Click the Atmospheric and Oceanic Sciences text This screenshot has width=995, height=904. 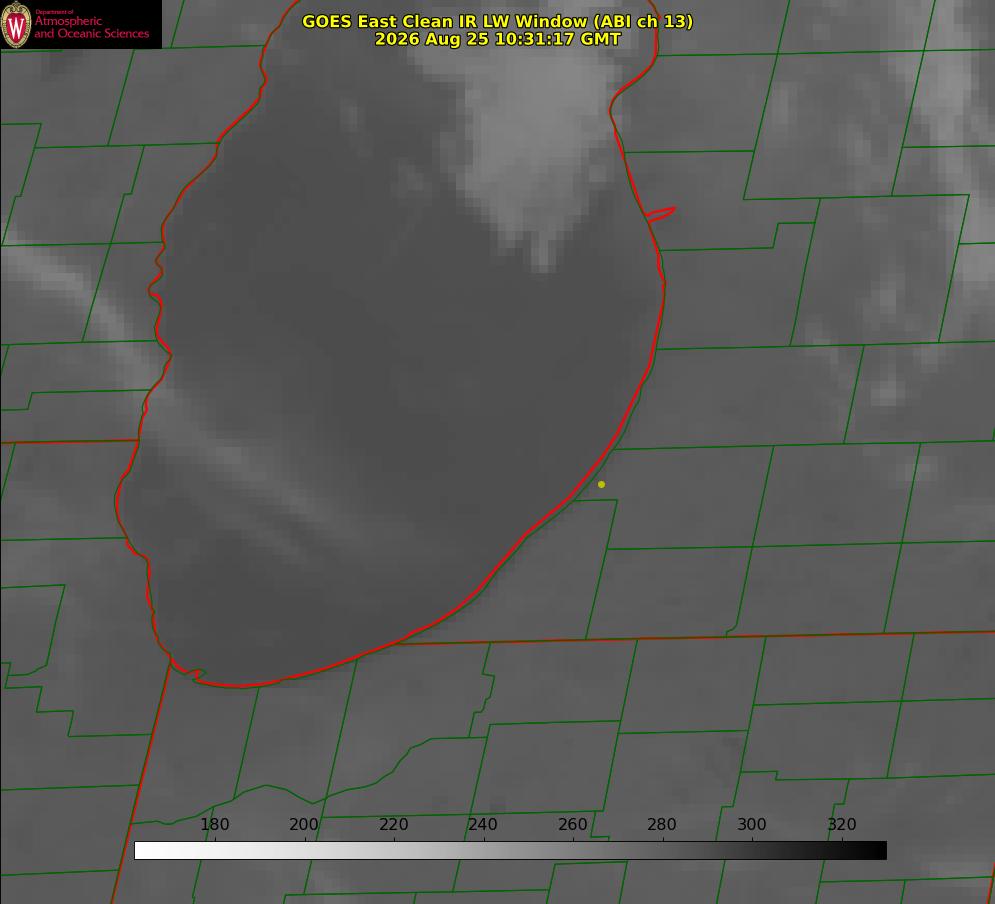pyautogui.click(x=91, y=27)
